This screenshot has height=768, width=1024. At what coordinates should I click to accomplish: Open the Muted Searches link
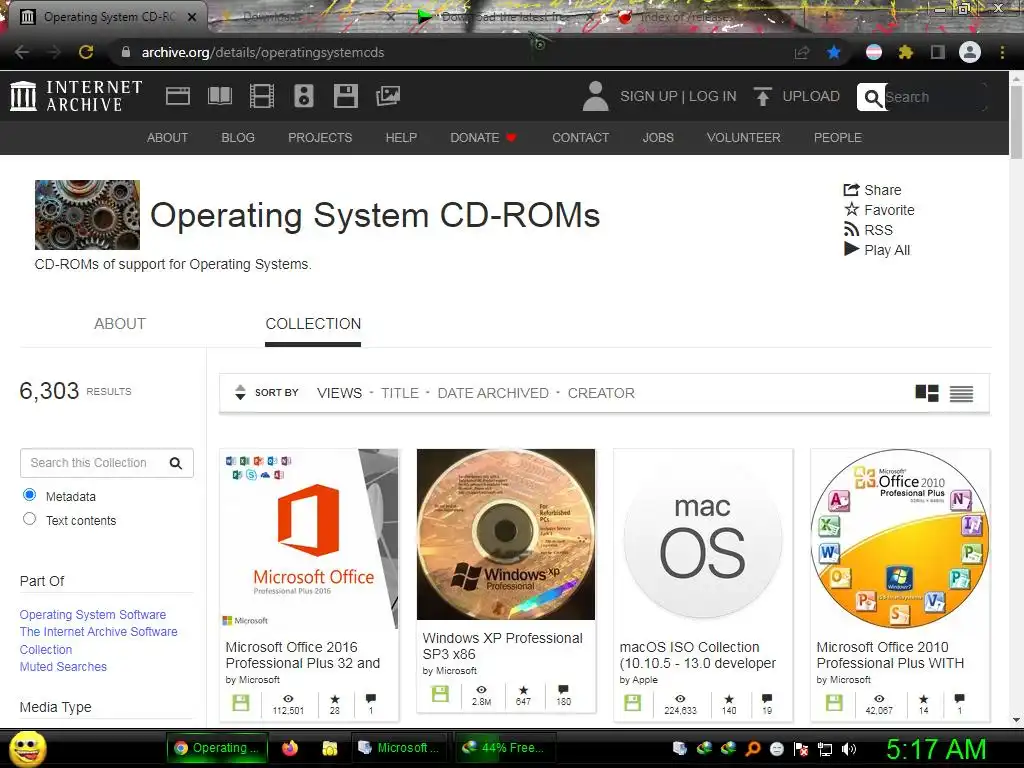63,667
